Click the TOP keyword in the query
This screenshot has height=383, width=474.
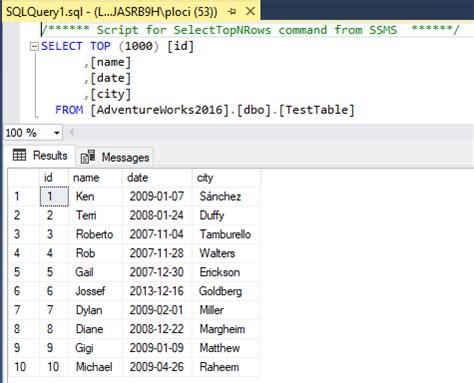100,46
